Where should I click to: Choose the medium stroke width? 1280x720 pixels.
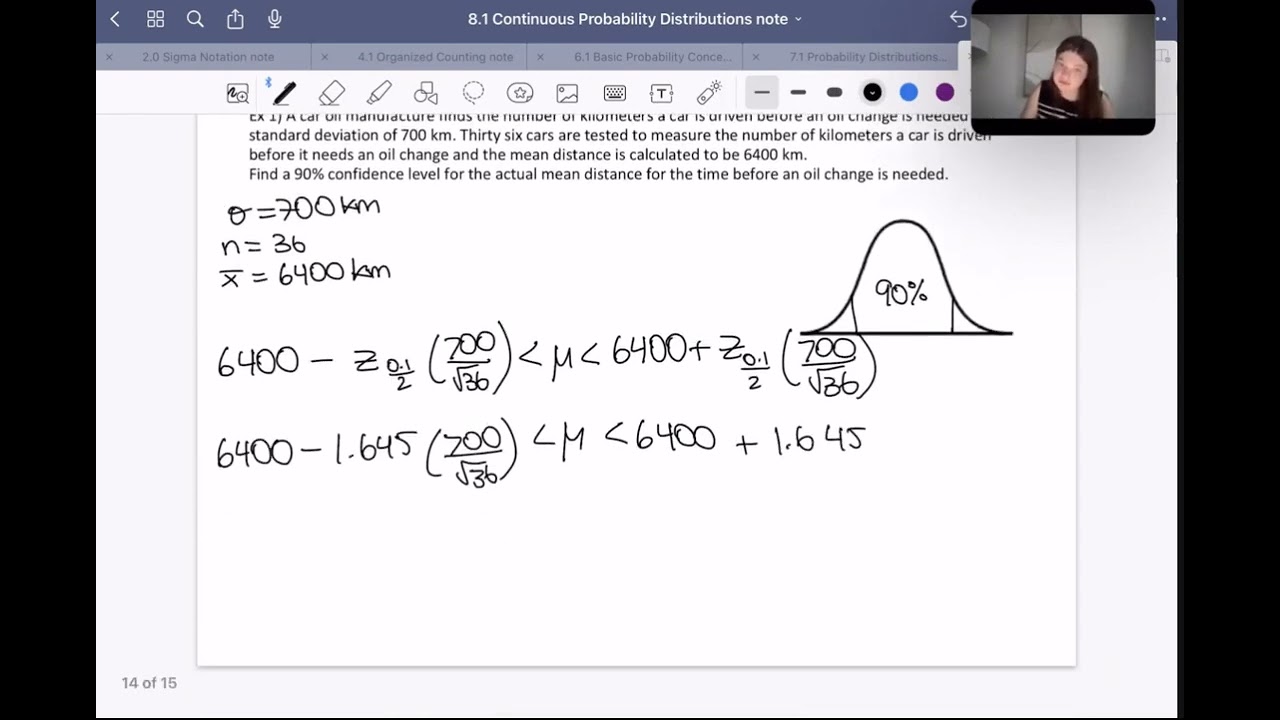(798, 93)
